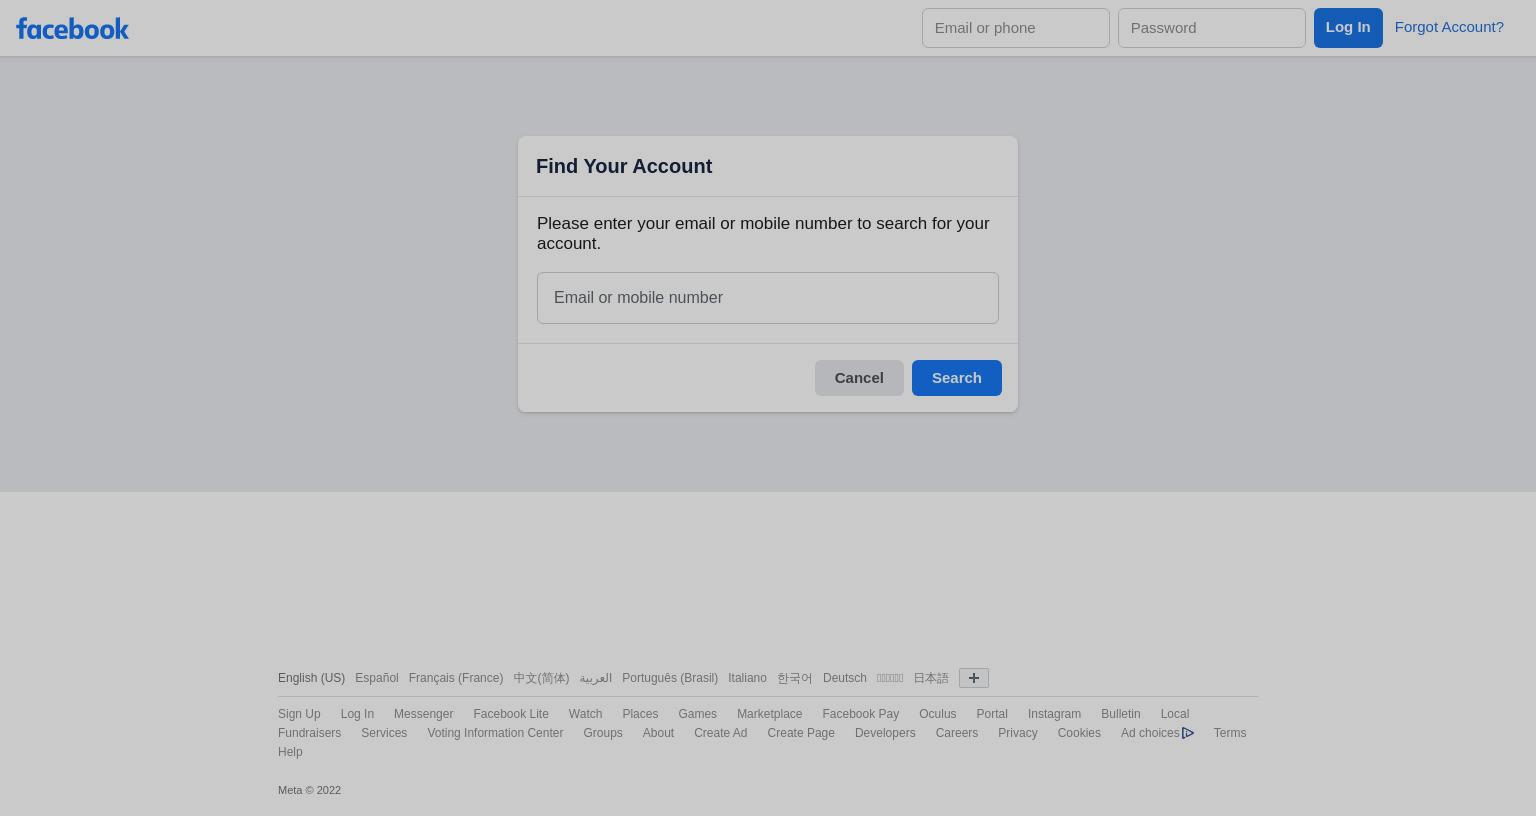Open the Log In footer link

click(x=357, y=714)
